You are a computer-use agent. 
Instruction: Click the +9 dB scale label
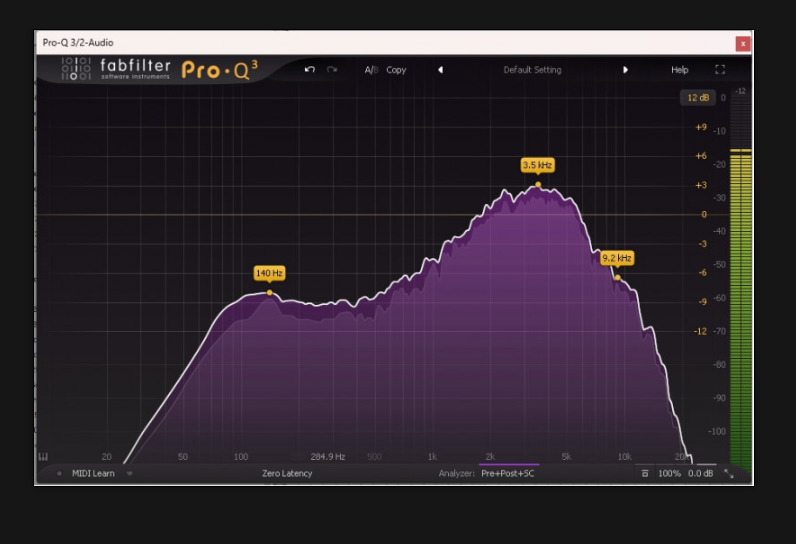click(x=701, y=127)
